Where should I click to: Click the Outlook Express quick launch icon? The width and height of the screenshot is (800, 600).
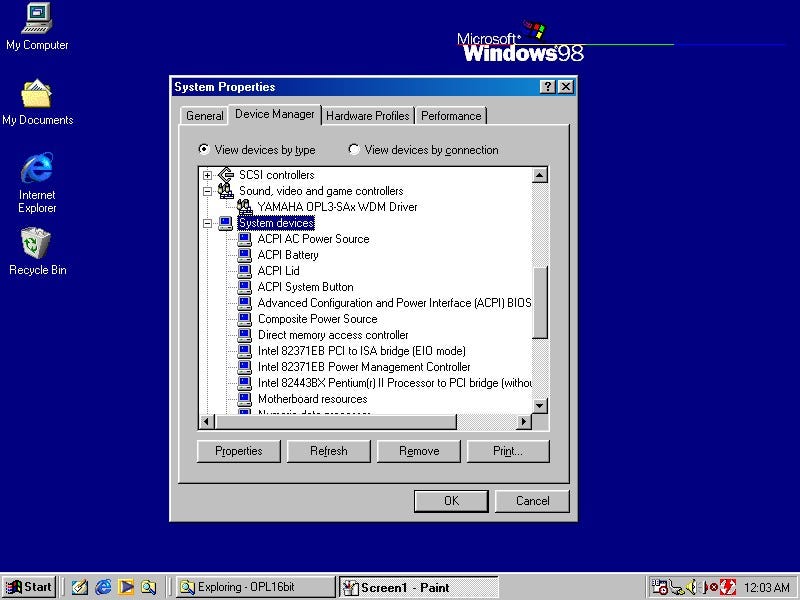[x=79, y=587]
